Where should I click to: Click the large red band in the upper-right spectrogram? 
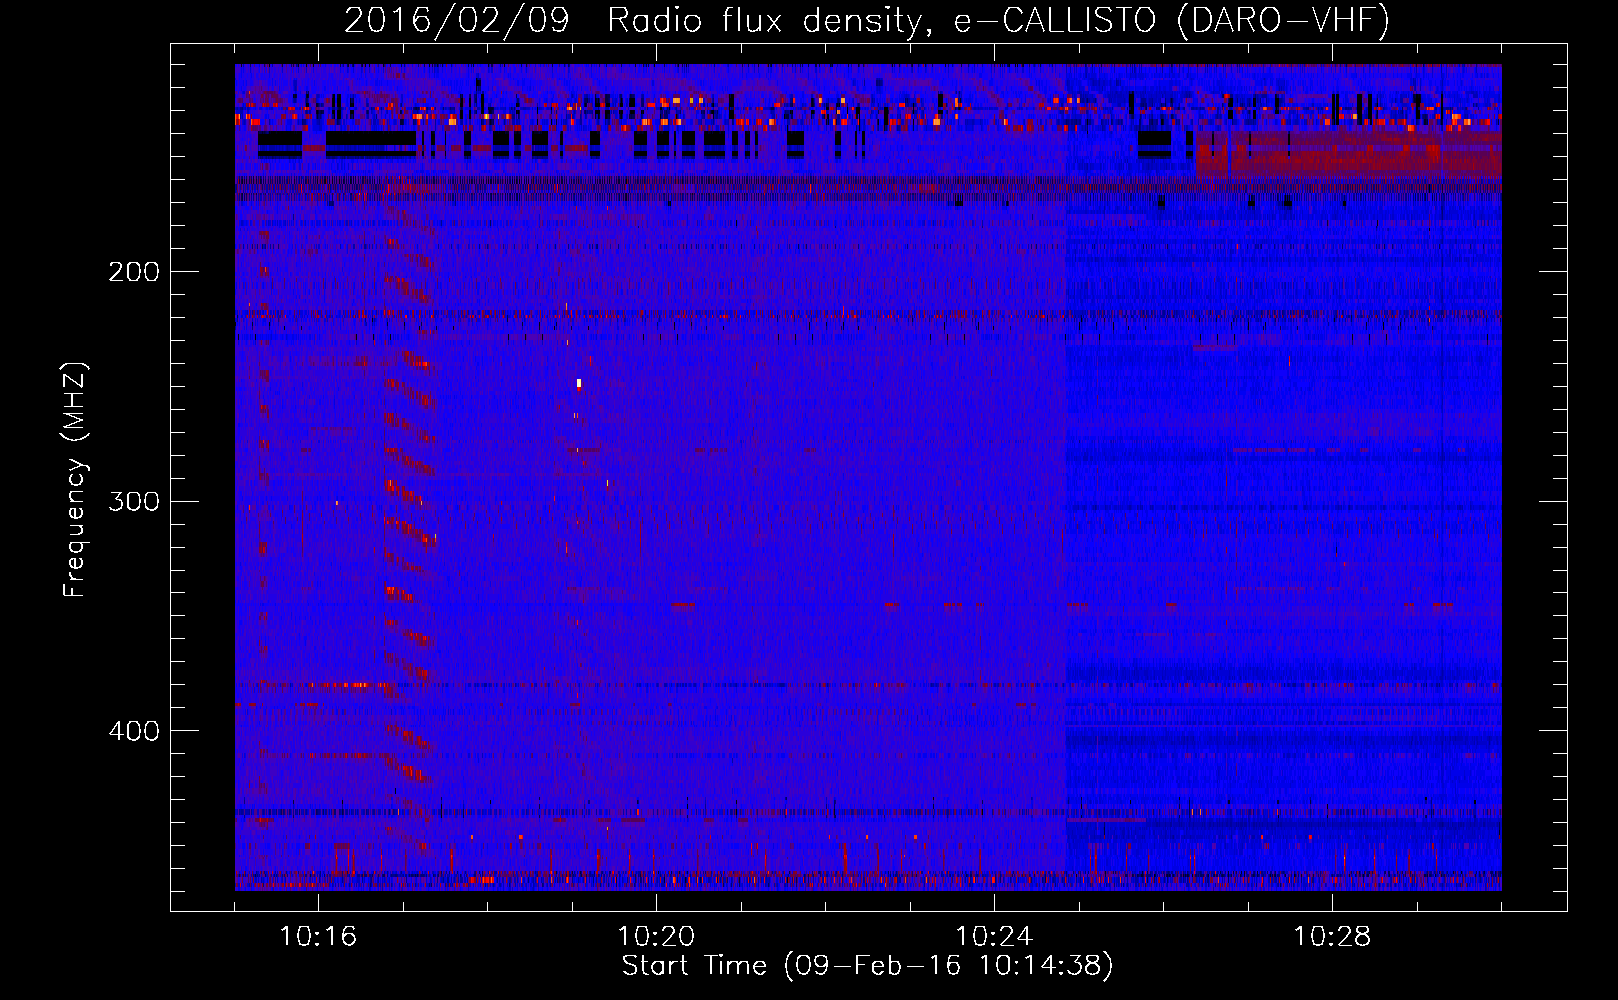click(x=1349, y=155)
